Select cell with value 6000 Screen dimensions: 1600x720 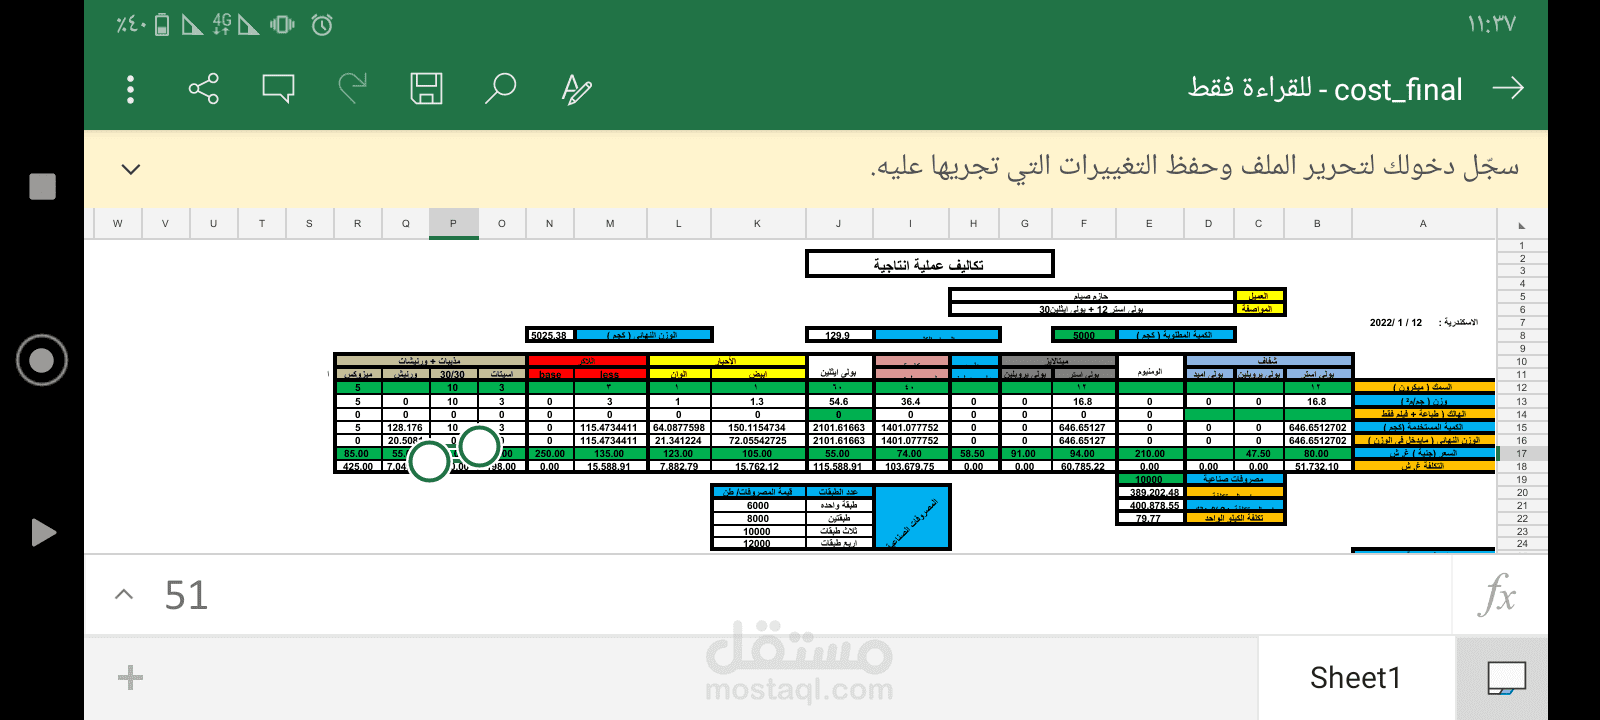pos(758,505)
